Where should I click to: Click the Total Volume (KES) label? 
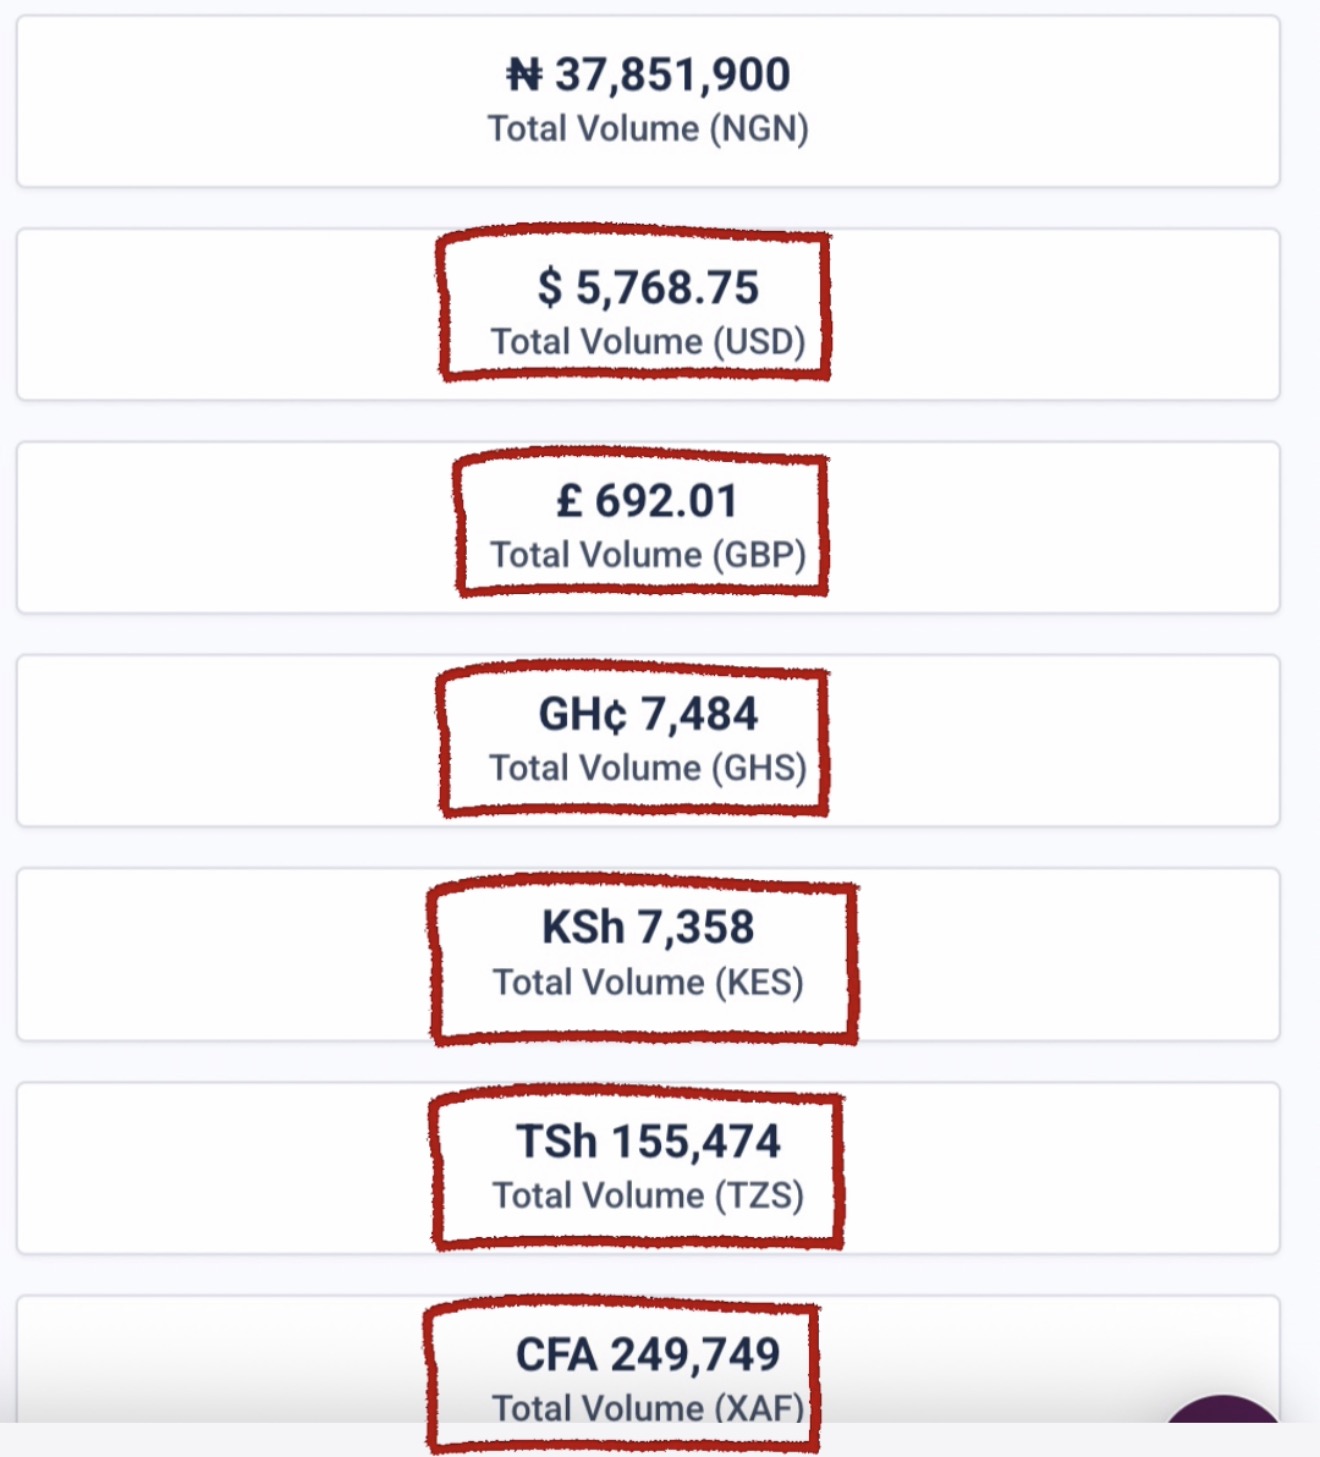point(648,982)
